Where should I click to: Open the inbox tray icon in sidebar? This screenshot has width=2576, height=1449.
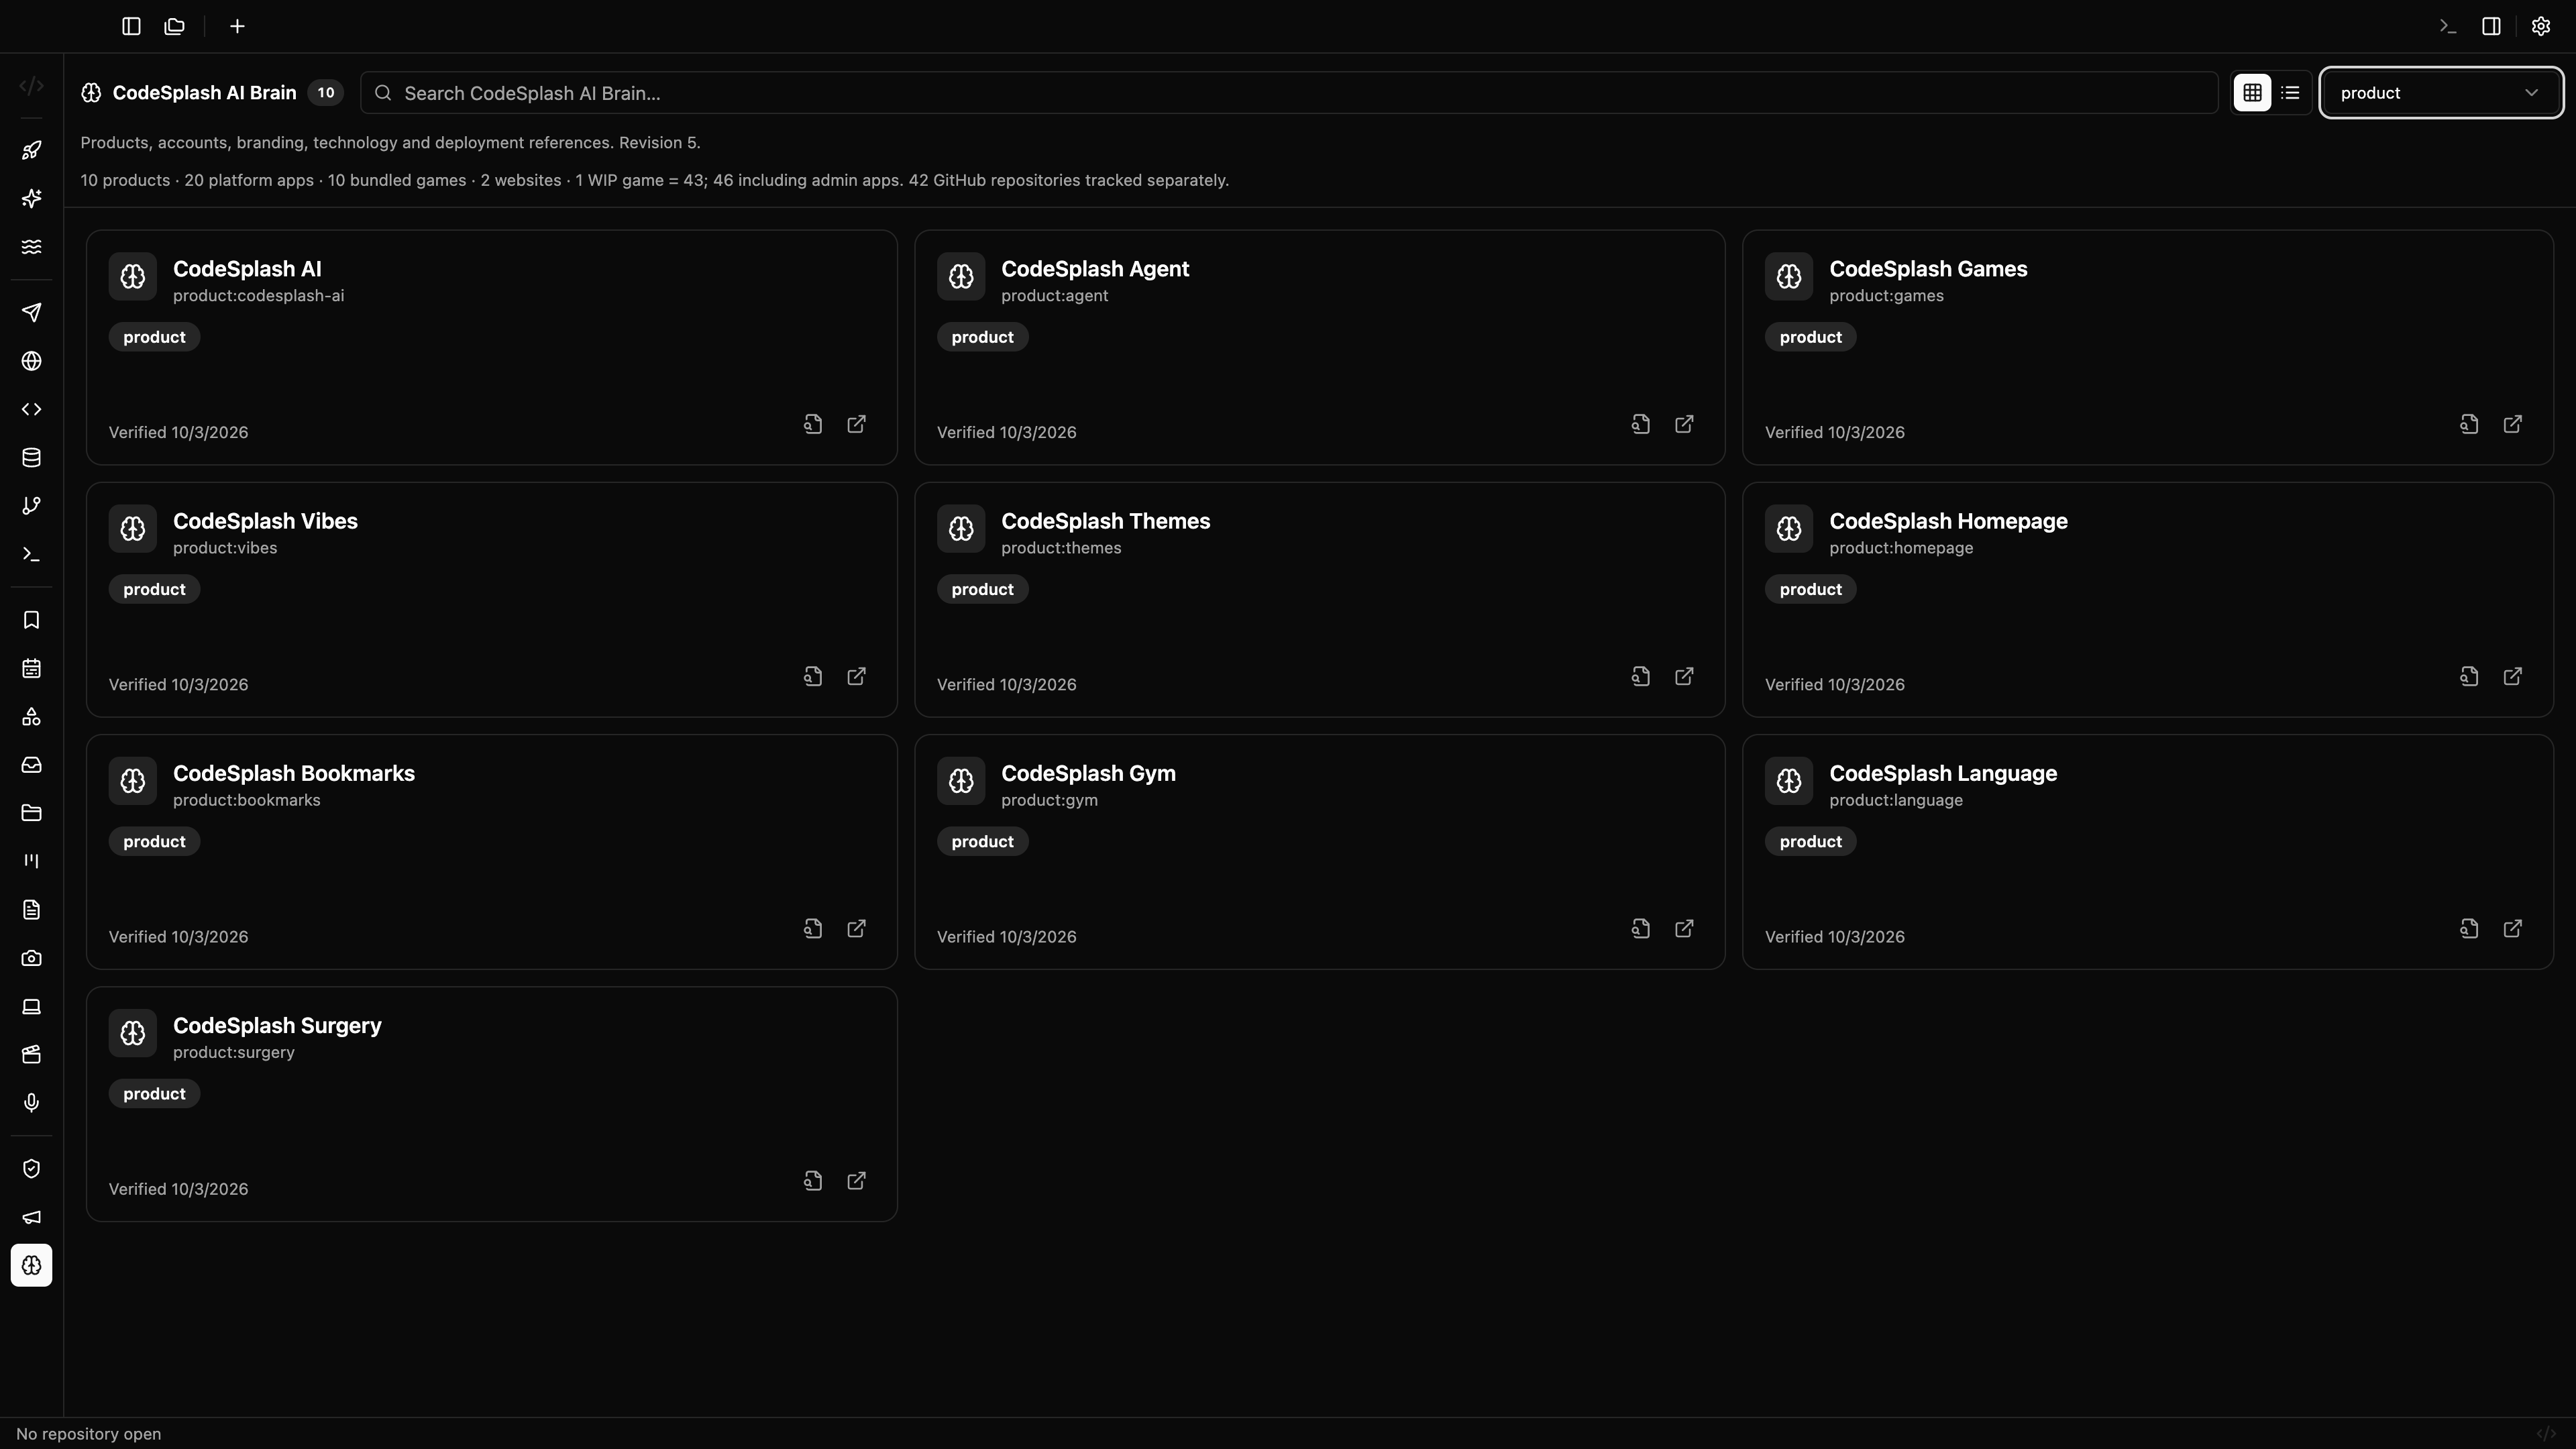31,765
